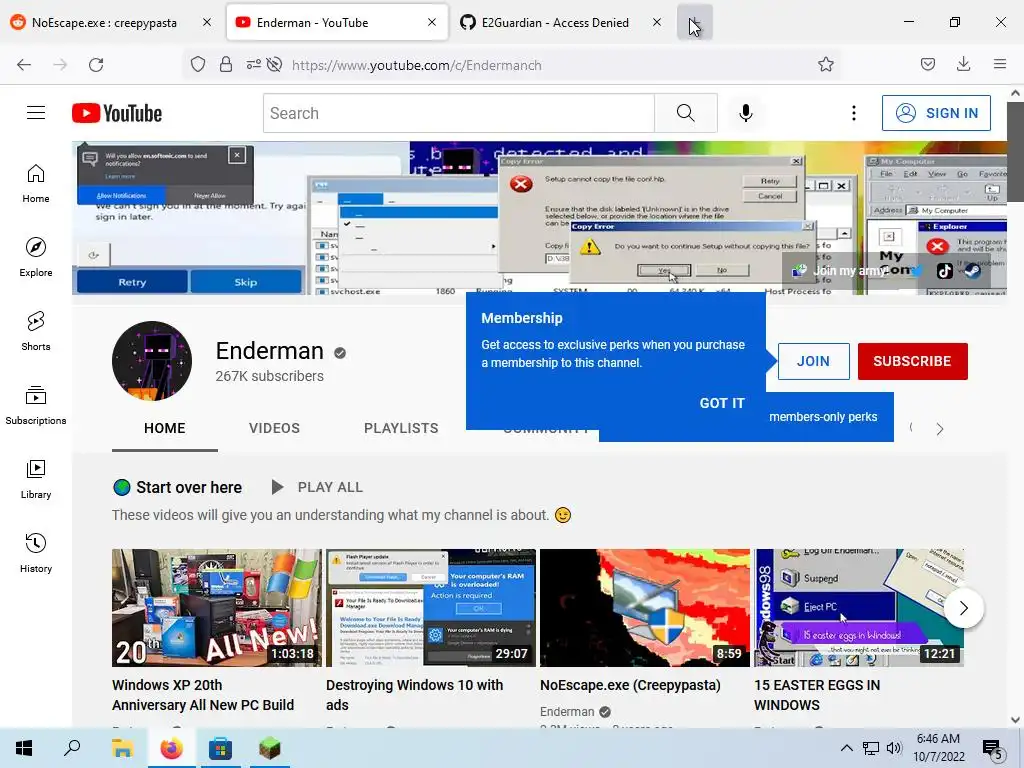Go to Home in sidebar

point(36,184)
